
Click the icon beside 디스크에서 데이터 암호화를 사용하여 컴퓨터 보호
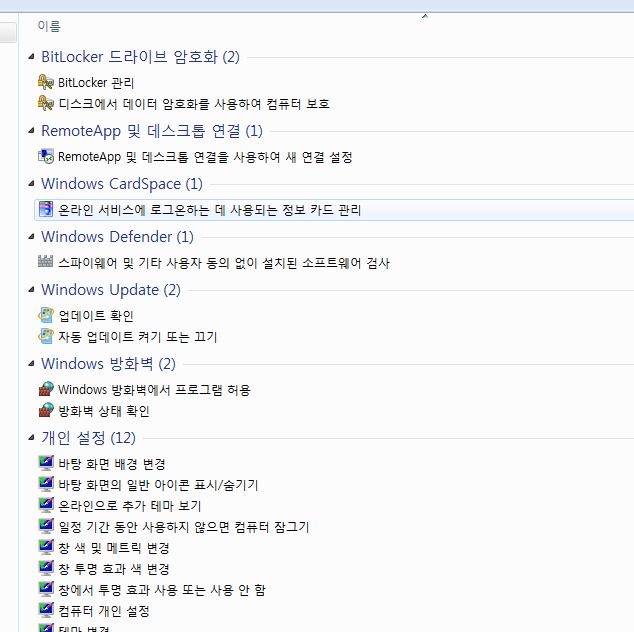(x=46, y=103)
